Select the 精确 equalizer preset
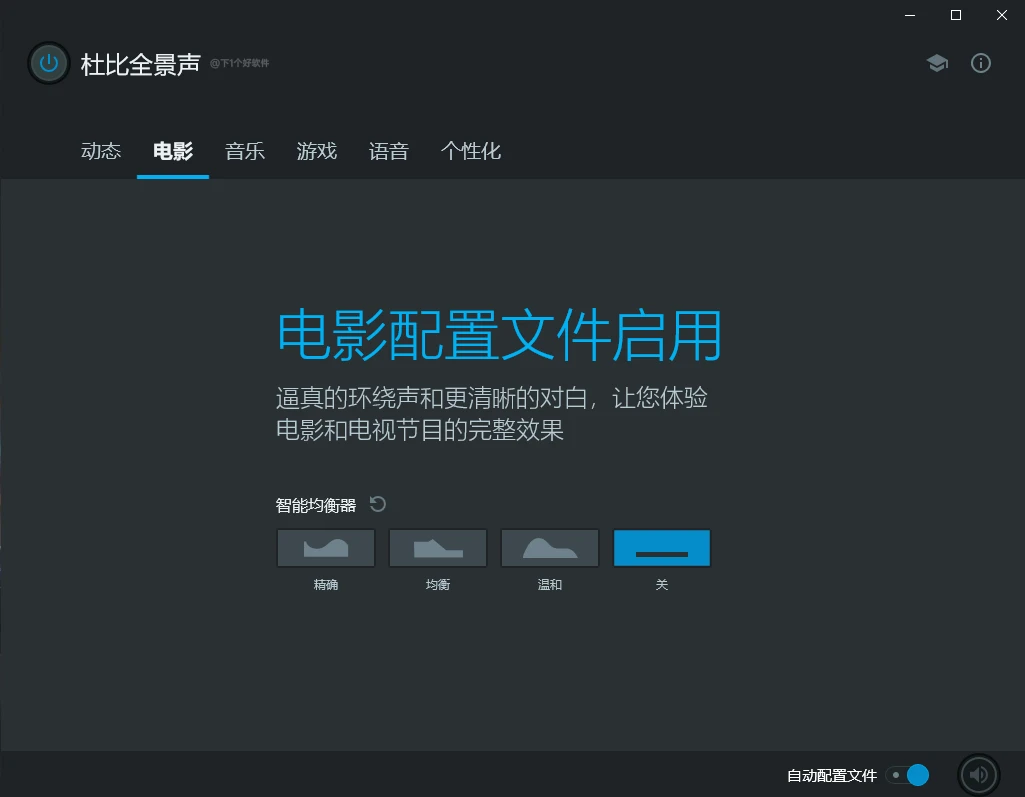The width and height of the screenshot is (1025, 797). point(326,548)
